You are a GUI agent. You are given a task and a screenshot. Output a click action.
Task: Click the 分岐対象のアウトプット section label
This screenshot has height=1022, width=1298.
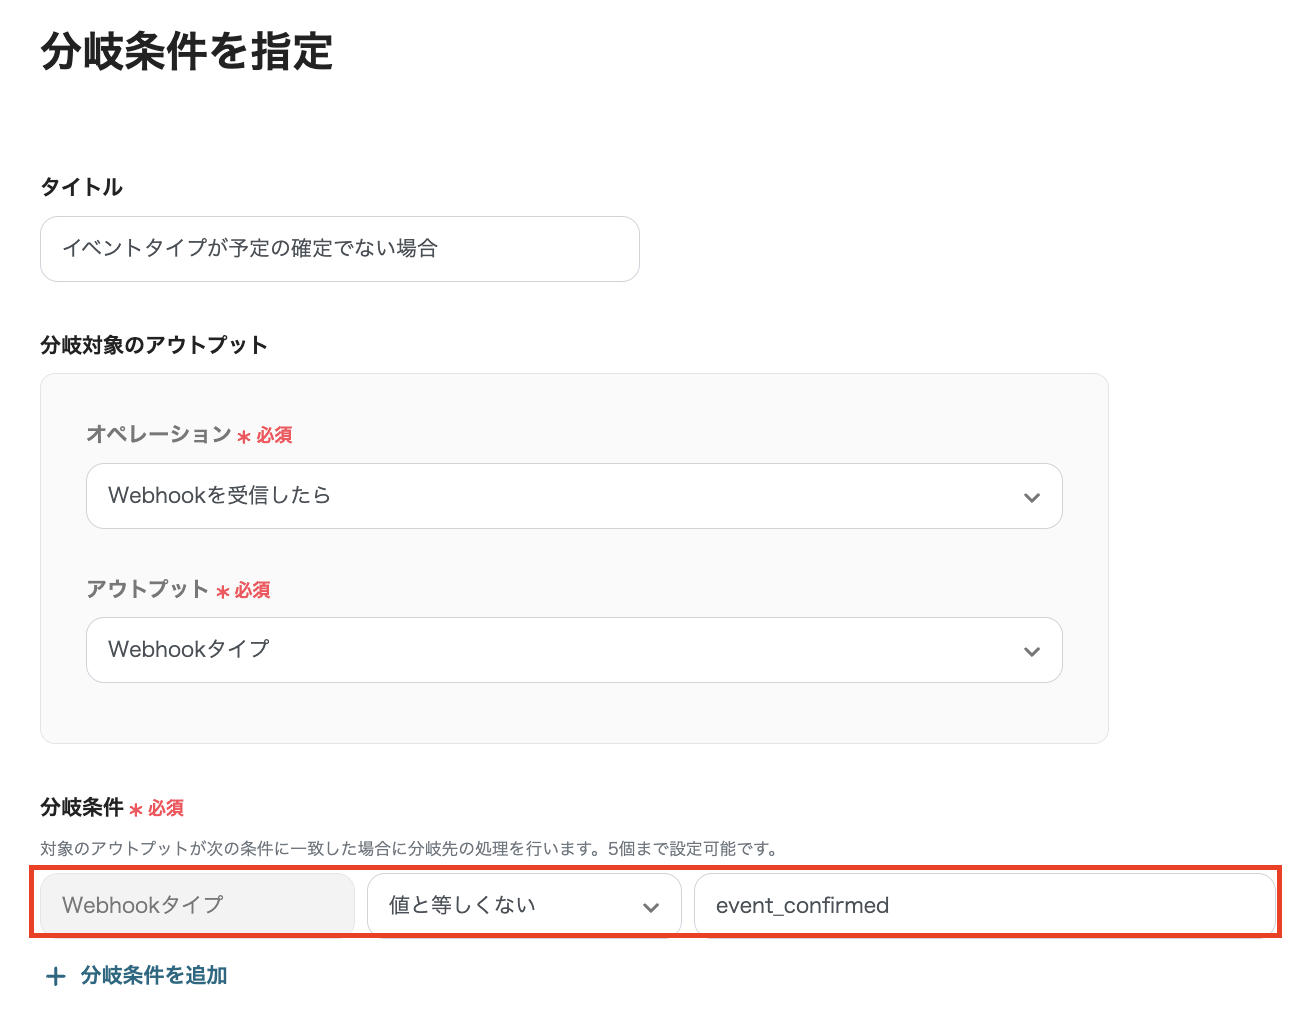153,344
